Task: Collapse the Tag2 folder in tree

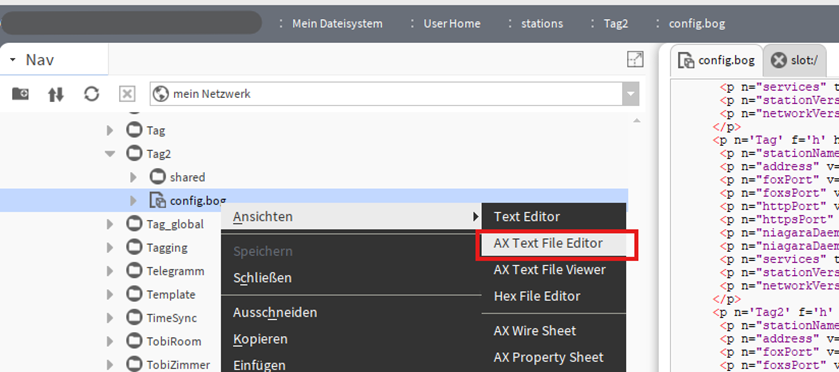Action: pyautogui.click(x=110, y=154)
